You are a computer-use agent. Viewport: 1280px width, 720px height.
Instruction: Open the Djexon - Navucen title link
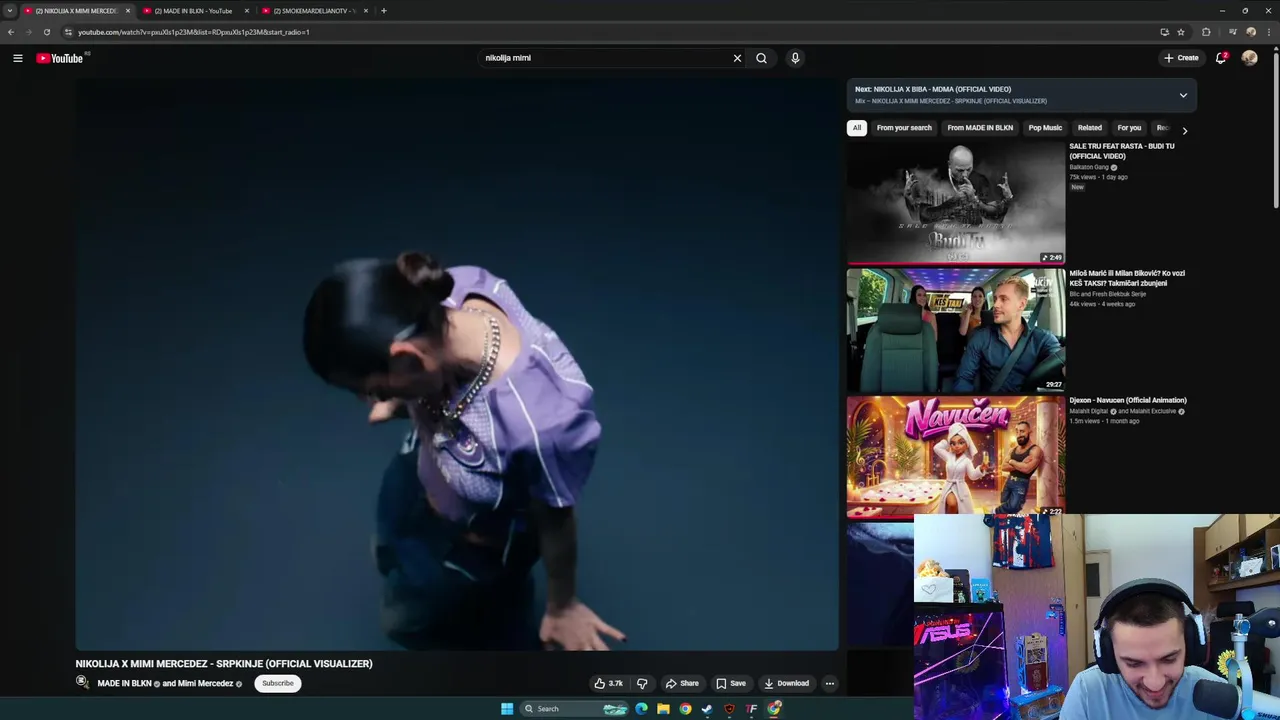pyautogui.click(x=1128, y=400)
